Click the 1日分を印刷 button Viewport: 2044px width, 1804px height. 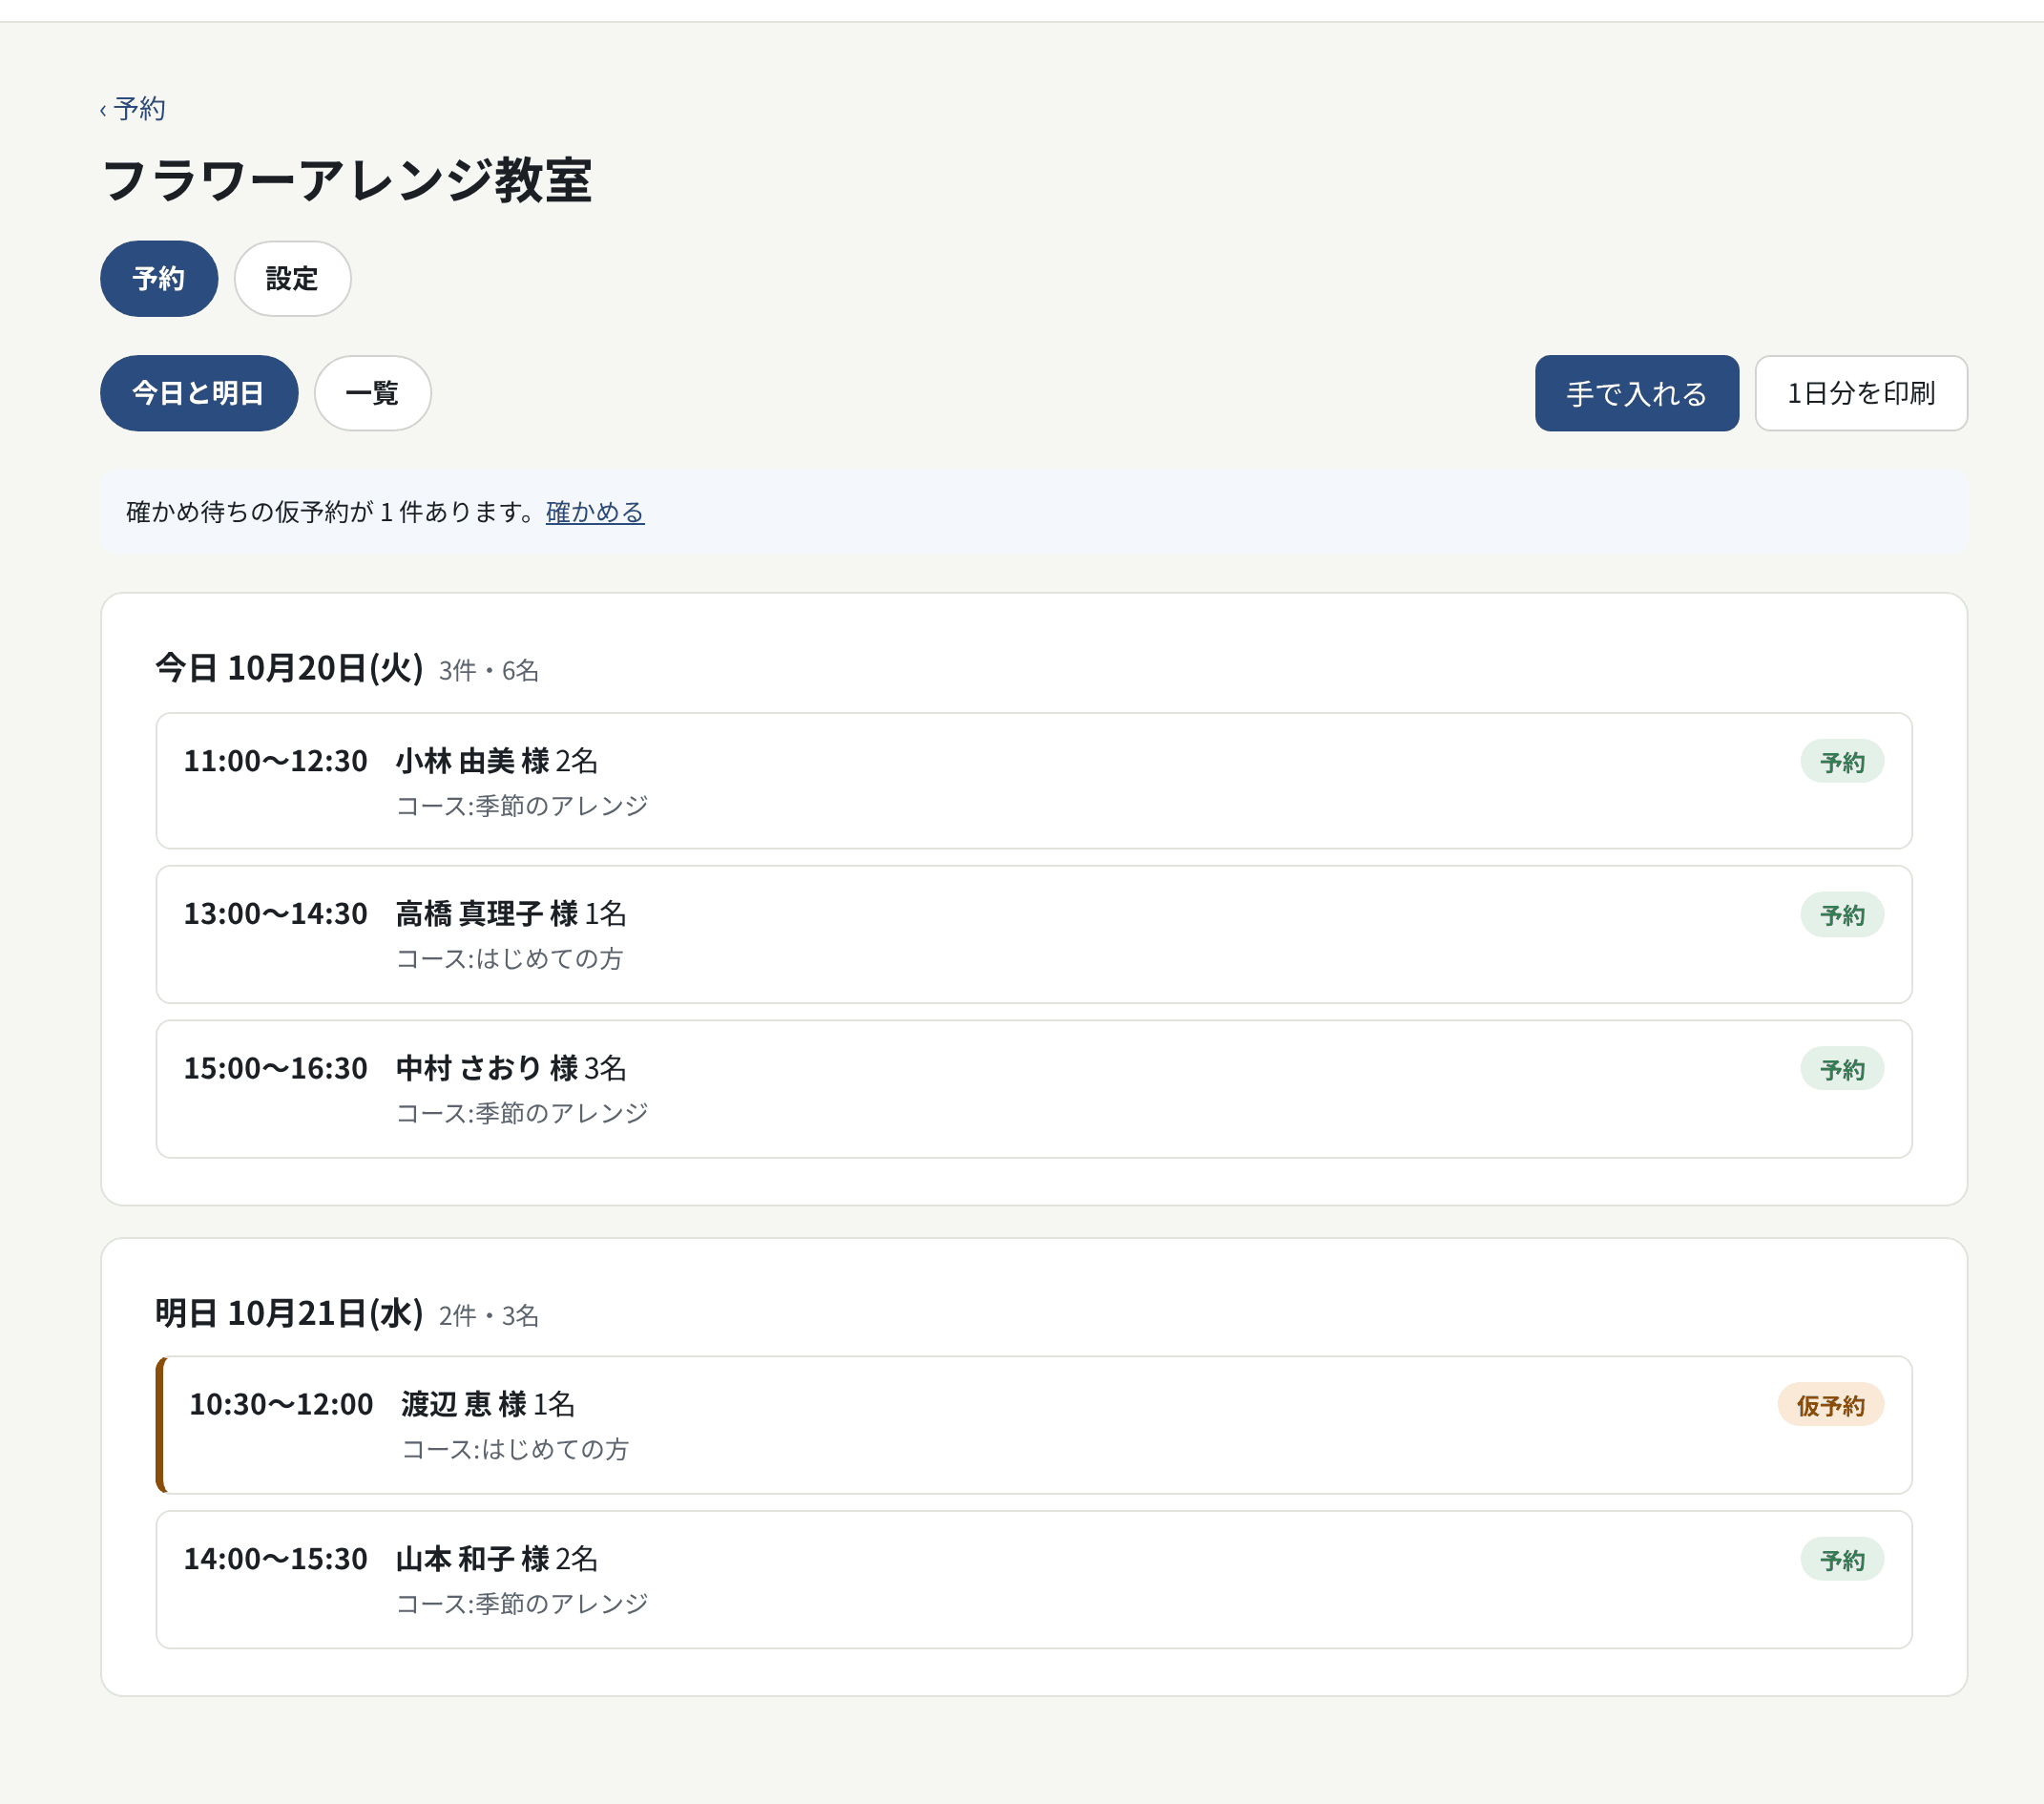[1860, 393]
